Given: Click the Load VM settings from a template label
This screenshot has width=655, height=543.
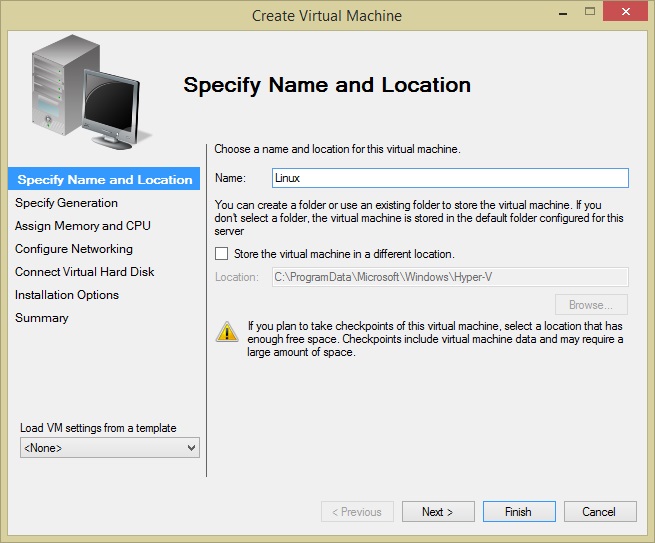Looking at the screenshot, I should click(98, 428).
